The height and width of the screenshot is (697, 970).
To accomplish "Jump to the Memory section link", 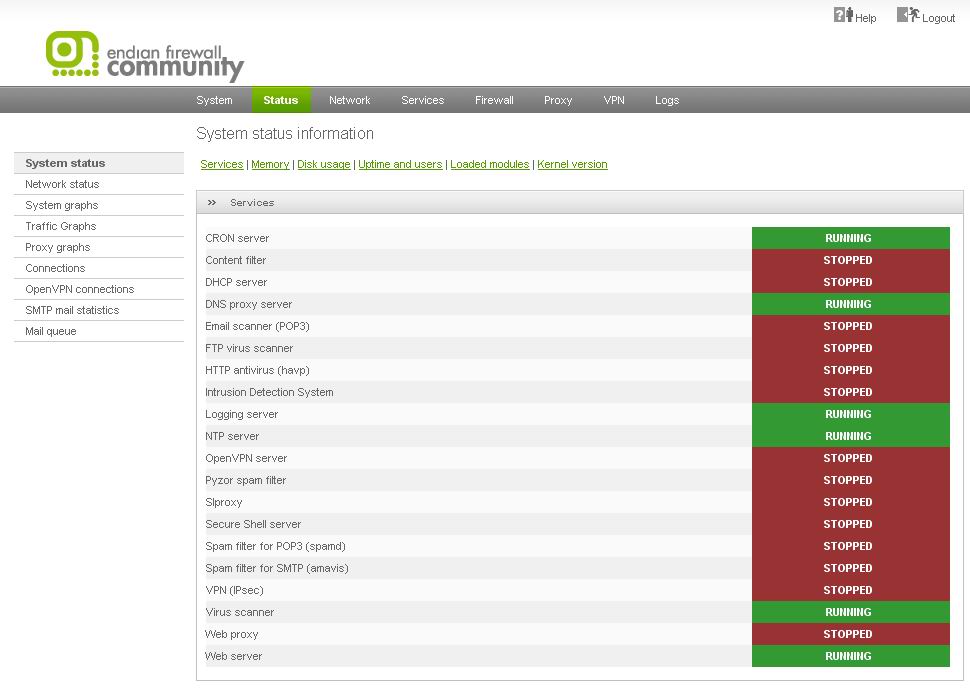I will [x=270, y=165].
